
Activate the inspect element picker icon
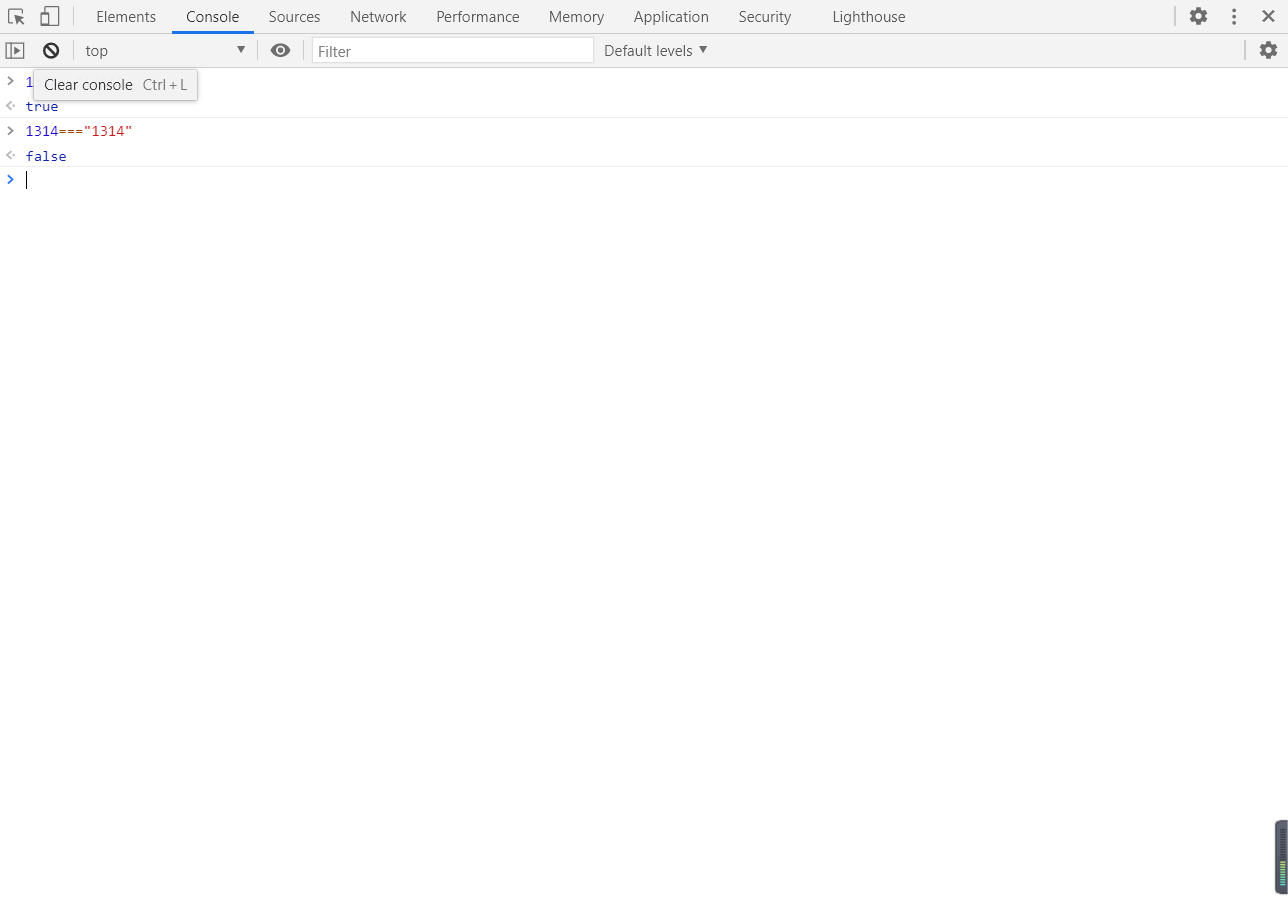pyautogui.click(x=16, y=17)
